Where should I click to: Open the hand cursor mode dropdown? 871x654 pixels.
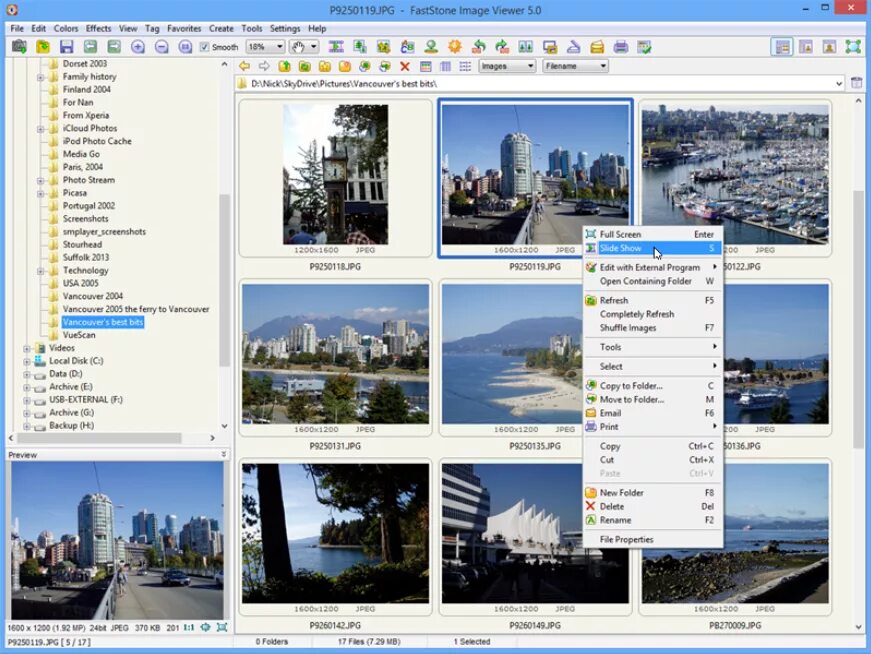pyautogui.click(x=314, y=47)
